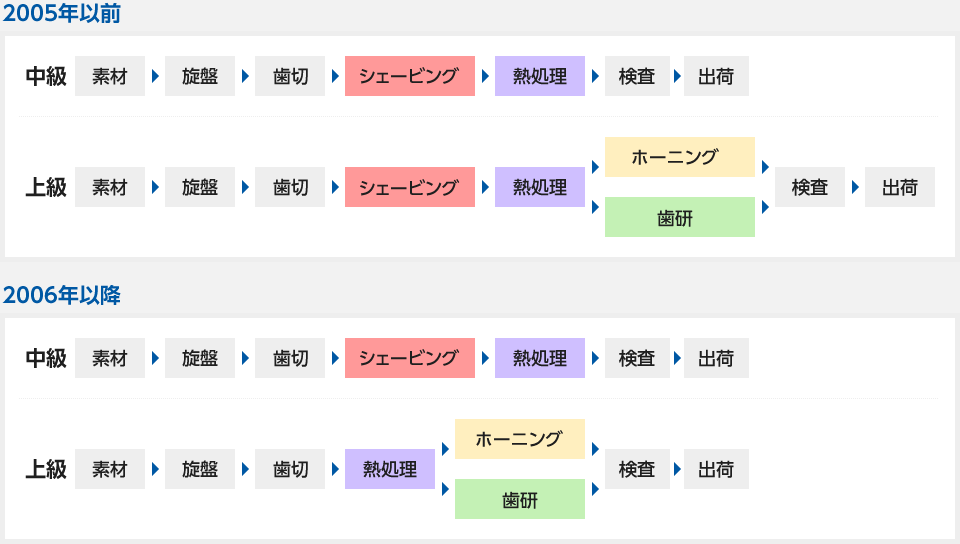The height and width of the screenshot is (544, 960).
Task: Select the purple 熱処理 box in 2005 中級 row
Action: (x=539, y=76)
